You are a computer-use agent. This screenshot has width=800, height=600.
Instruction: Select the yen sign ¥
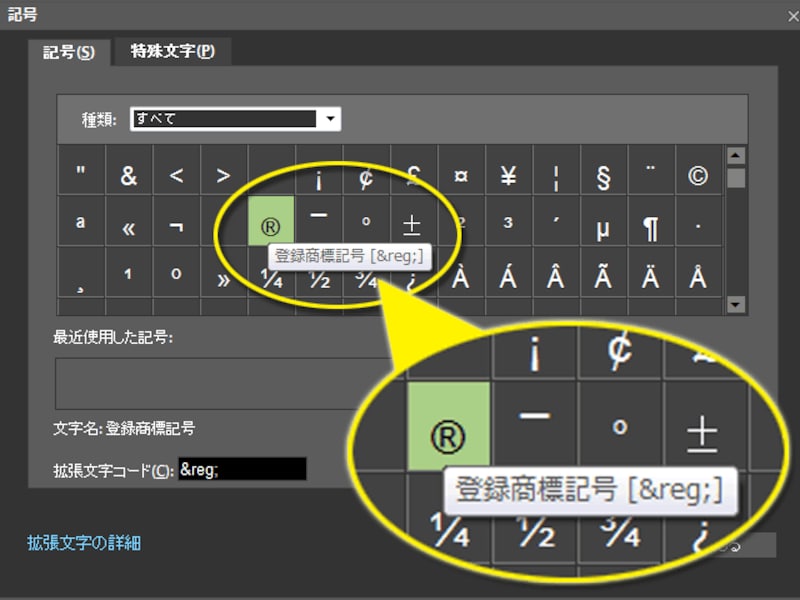click(509, 173)
